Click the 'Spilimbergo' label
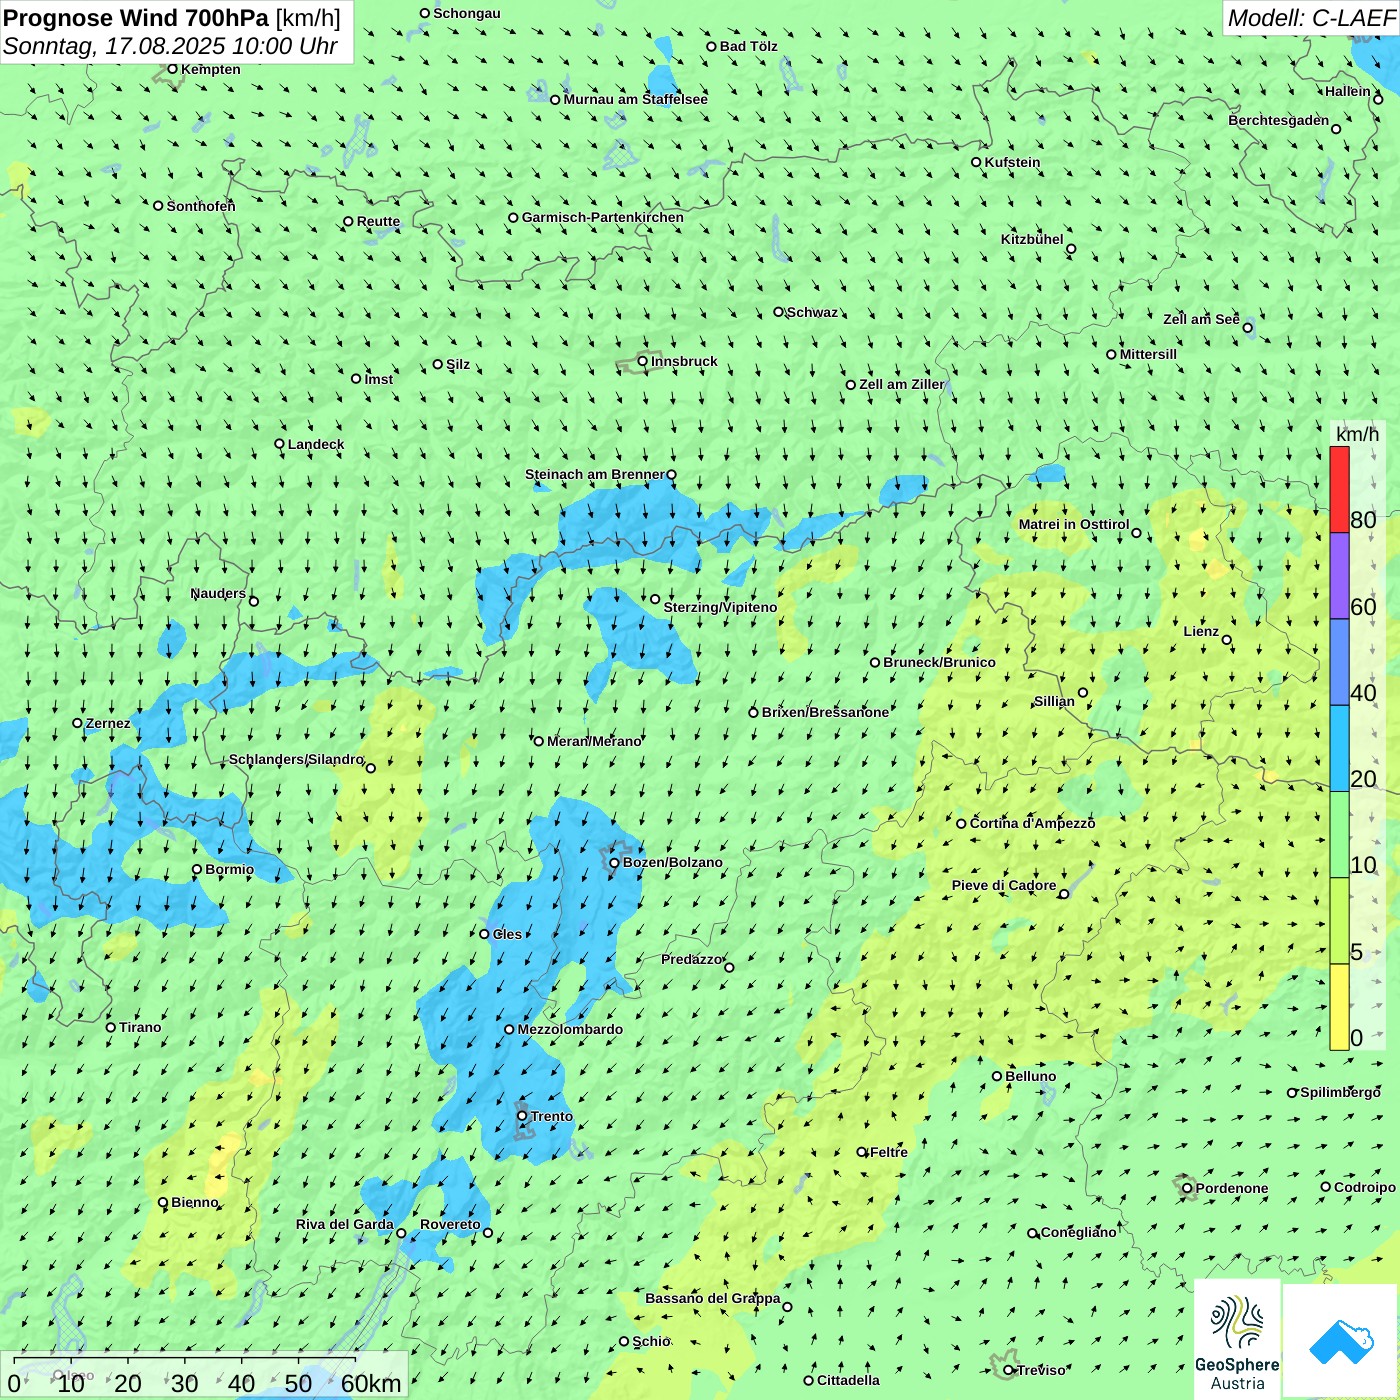The height and width of the screenshot is (1400, 1400). pos(1340,1092)
